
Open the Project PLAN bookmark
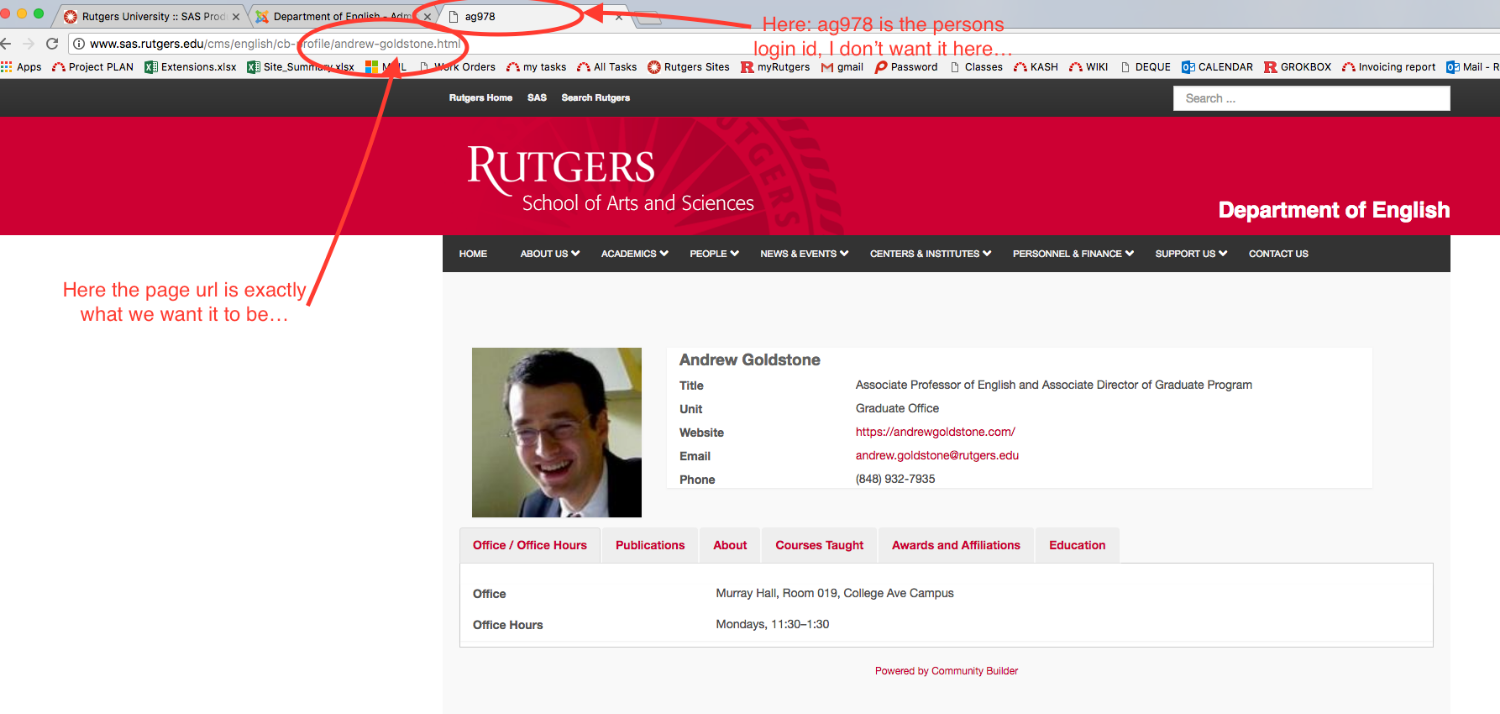coord(93,67)
